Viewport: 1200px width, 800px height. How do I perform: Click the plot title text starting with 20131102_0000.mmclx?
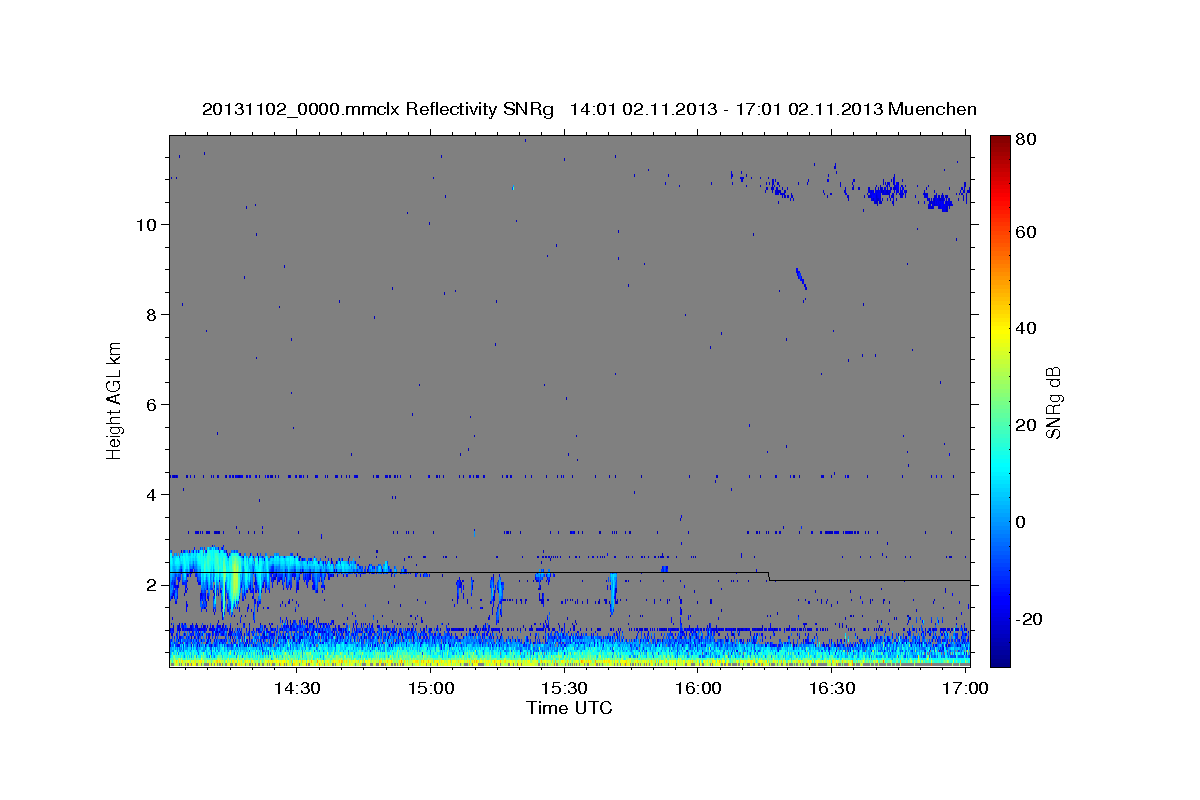point(589,109)
